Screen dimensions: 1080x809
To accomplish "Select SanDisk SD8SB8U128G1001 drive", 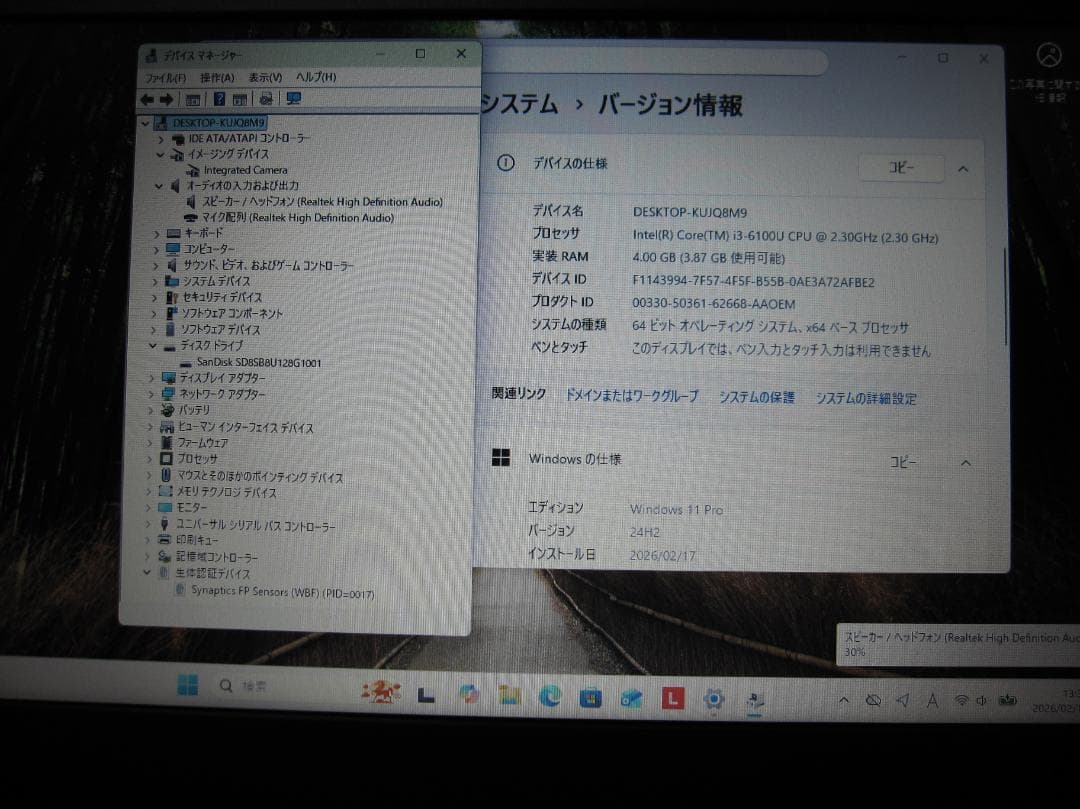I will tap(258, 362).
